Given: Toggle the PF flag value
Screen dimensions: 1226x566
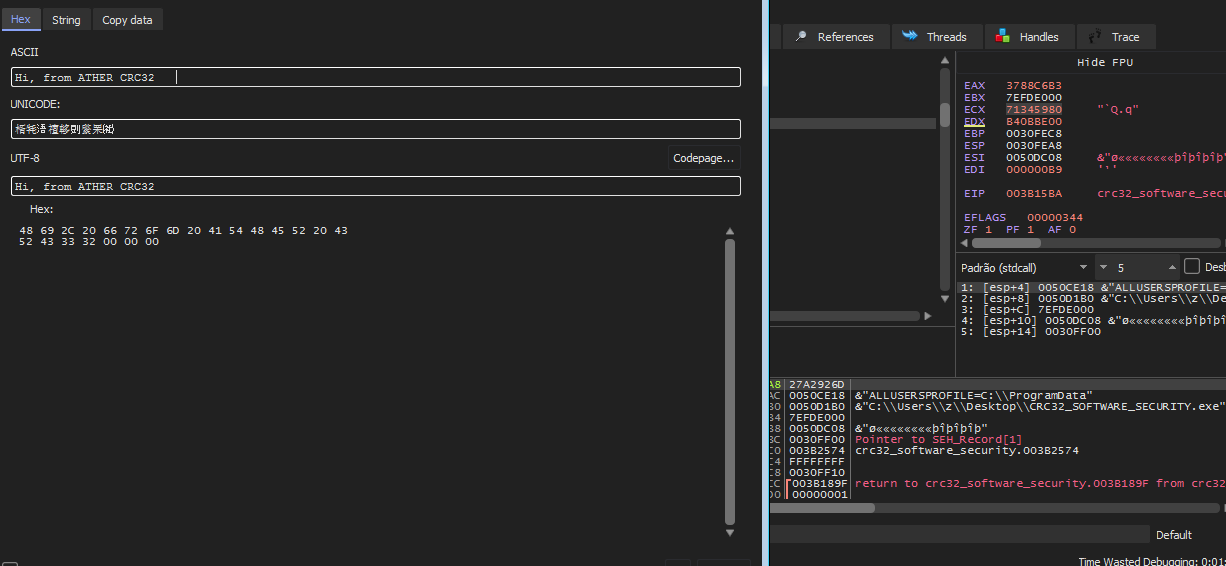Looking at the screenshot, I should pyautogui.click(x=1030, y=230).
